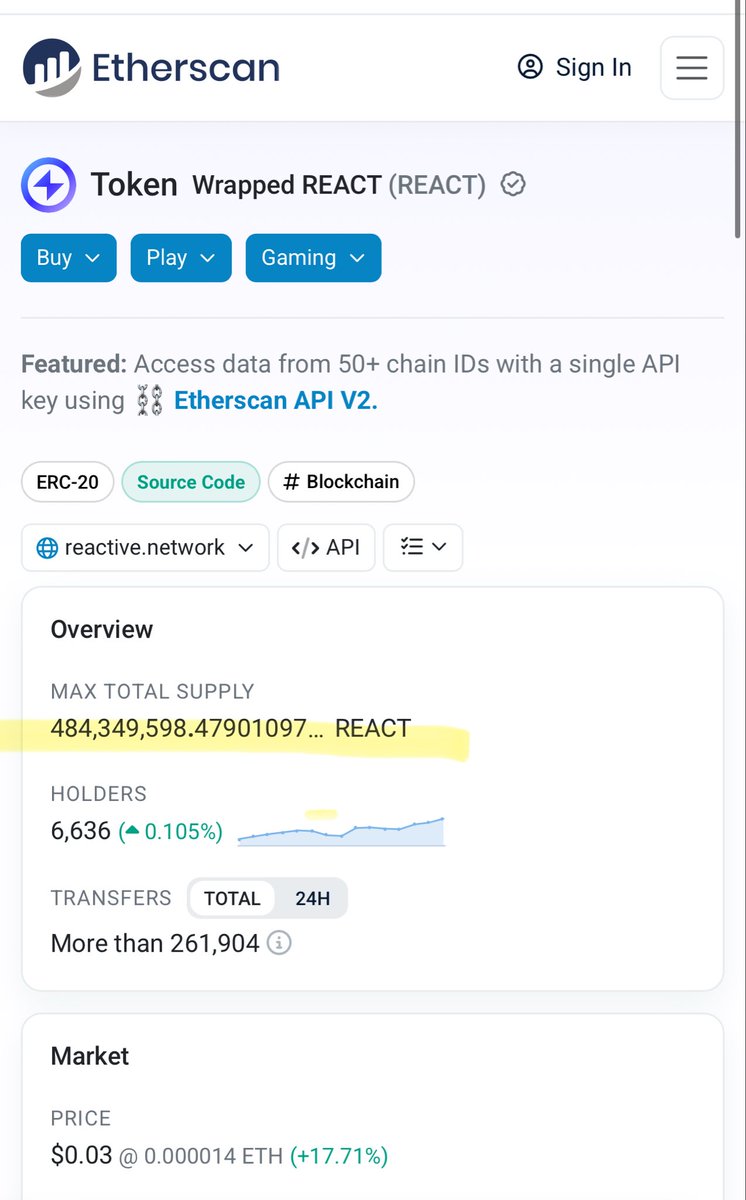Open the hamburger navigation menu

point(692,67)
